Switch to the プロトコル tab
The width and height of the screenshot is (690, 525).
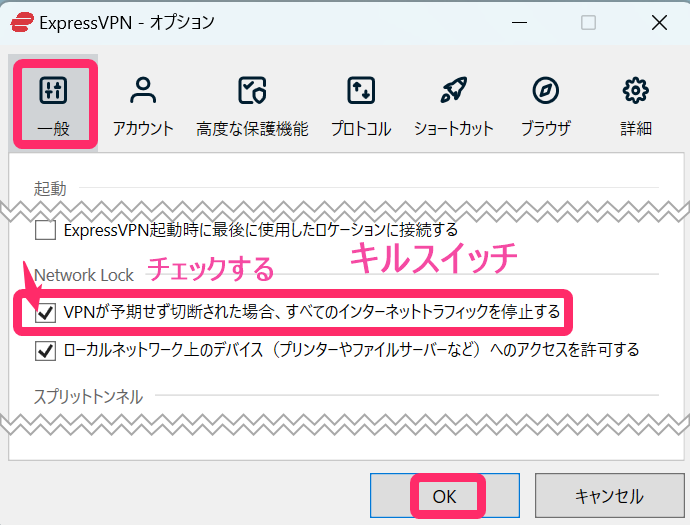point(361,106)
